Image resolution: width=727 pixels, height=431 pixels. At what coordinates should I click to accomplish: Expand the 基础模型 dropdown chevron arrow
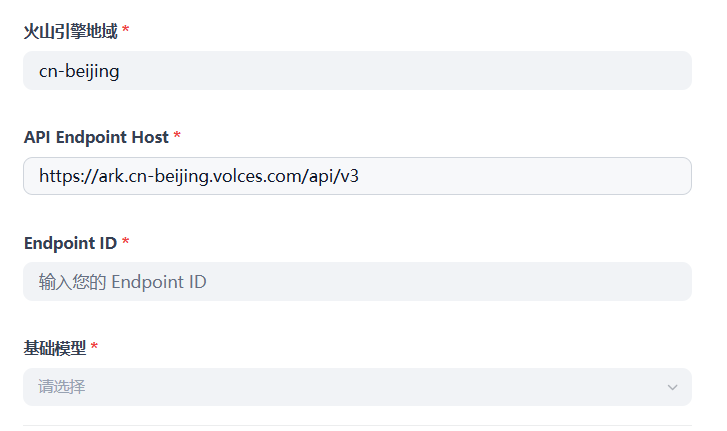click(672, 387)
